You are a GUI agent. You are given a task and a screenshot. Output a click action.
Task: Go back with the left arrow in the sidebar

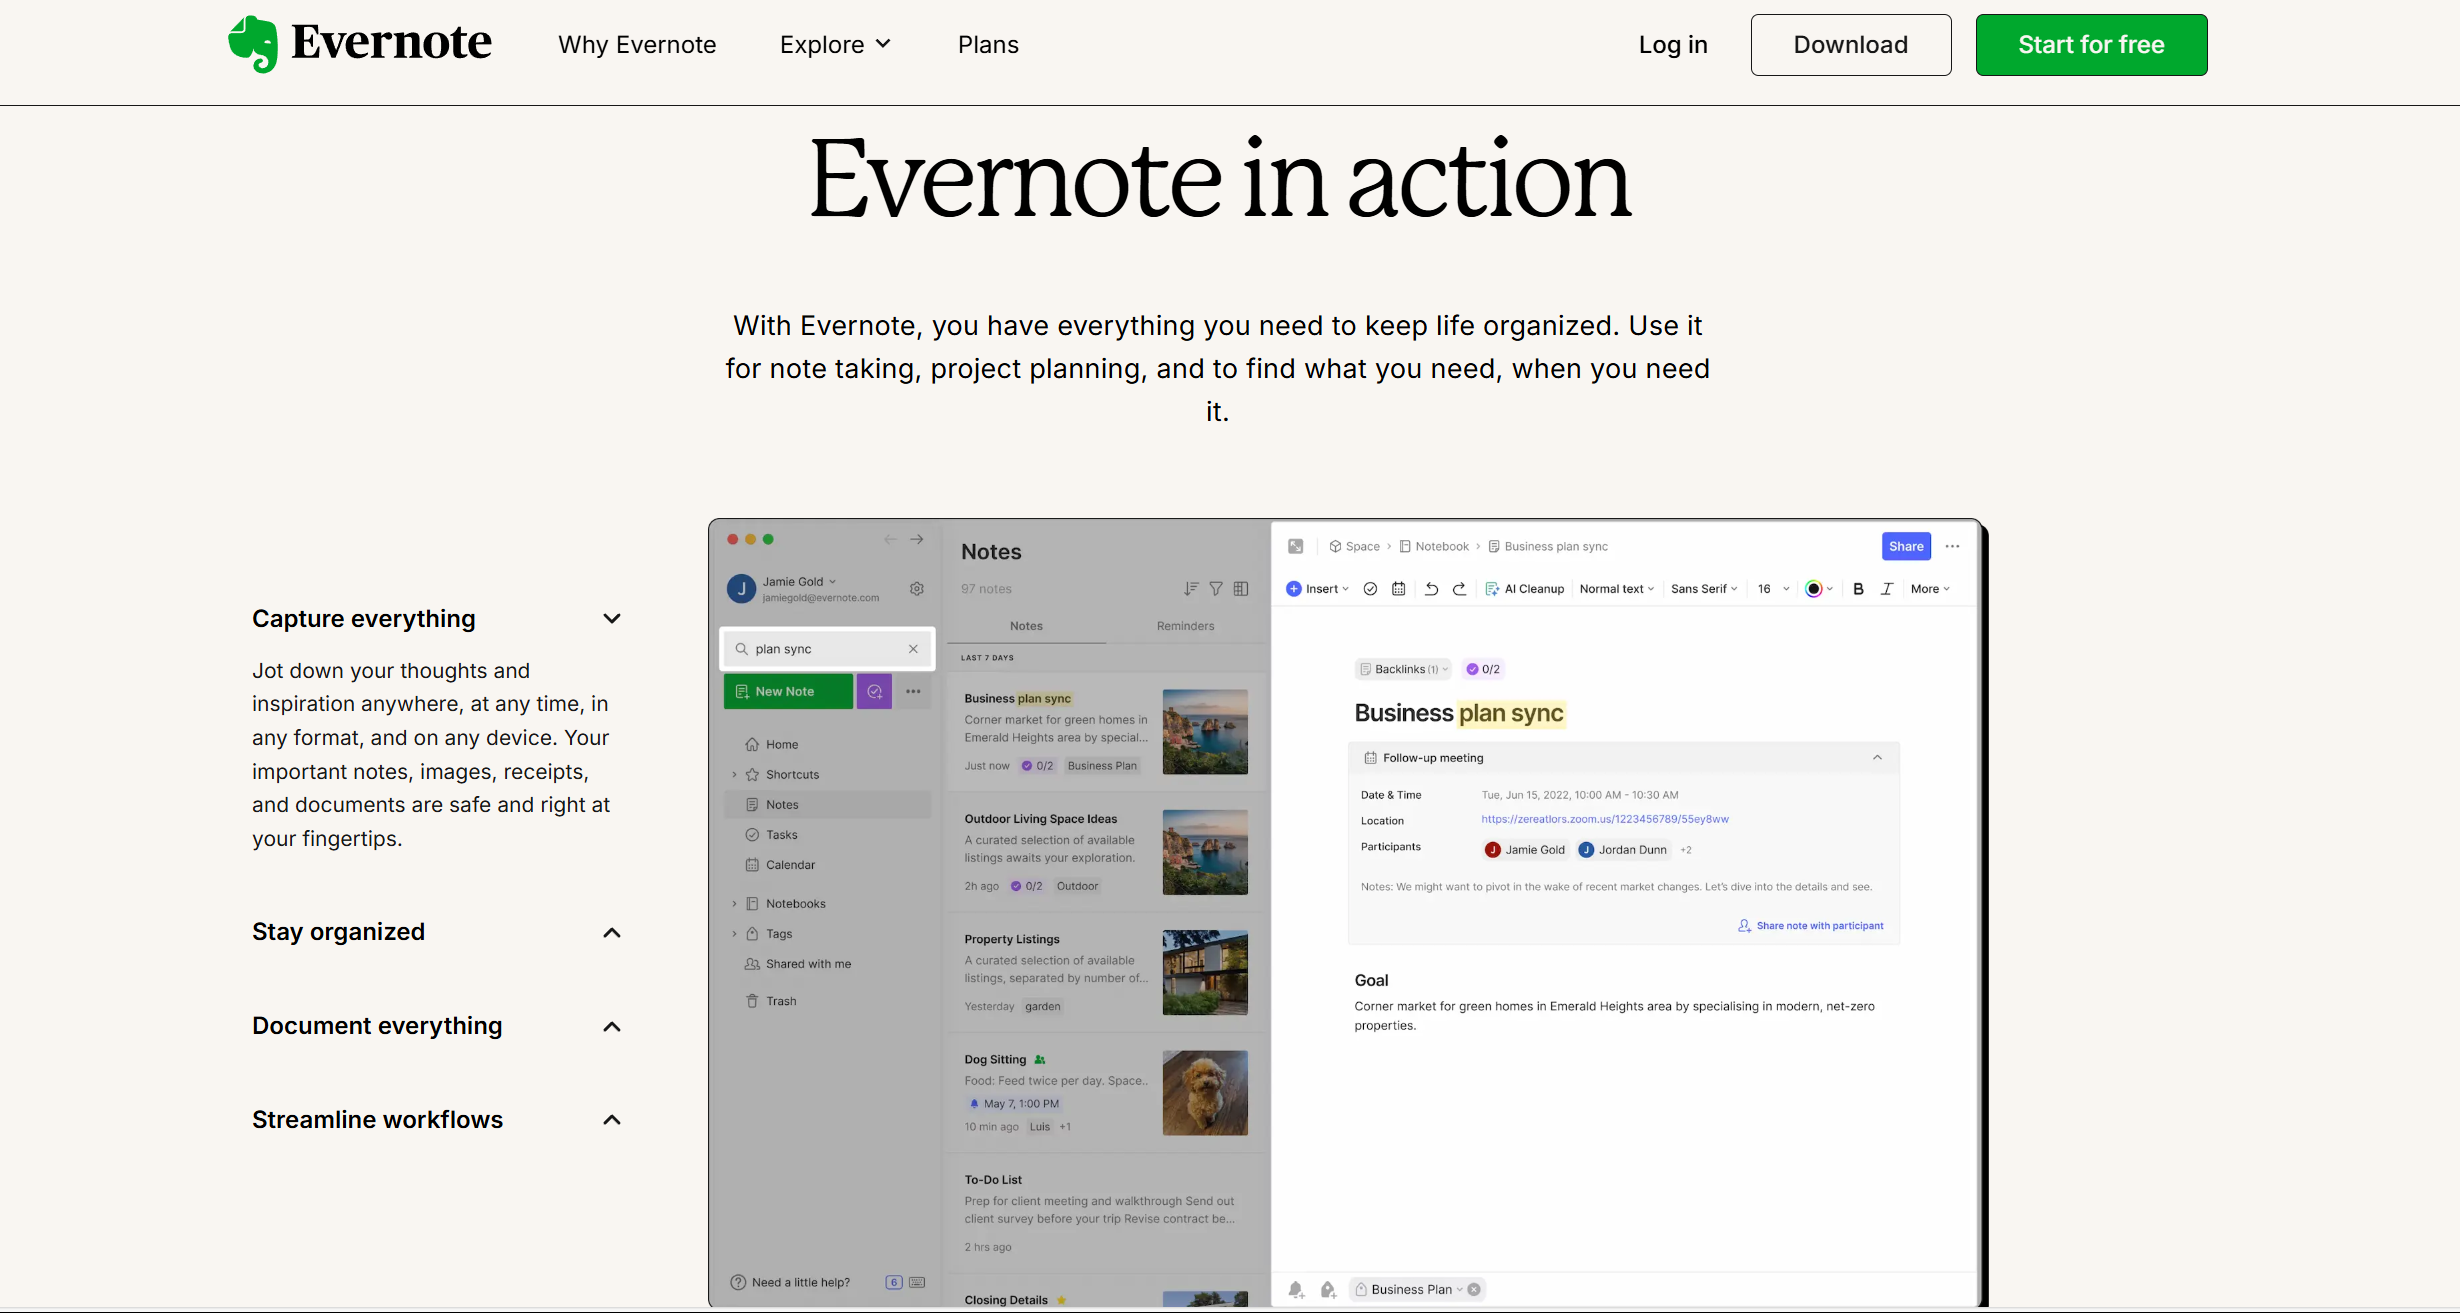[x=890, y=539]
